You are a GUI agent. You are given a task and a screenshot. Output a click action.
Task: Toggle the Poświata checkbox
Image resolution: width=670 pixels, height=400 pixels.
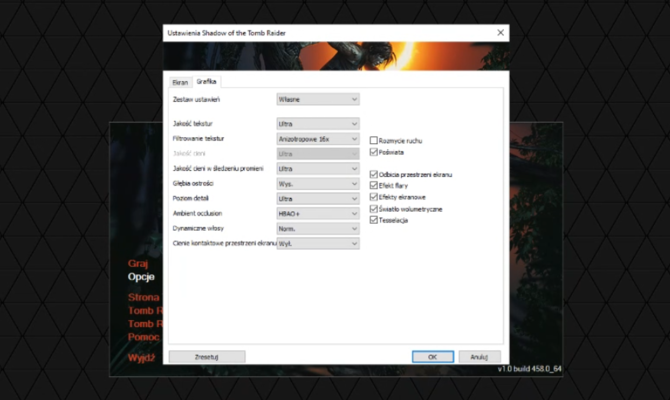pyautogui.click(x=373, y=152)
